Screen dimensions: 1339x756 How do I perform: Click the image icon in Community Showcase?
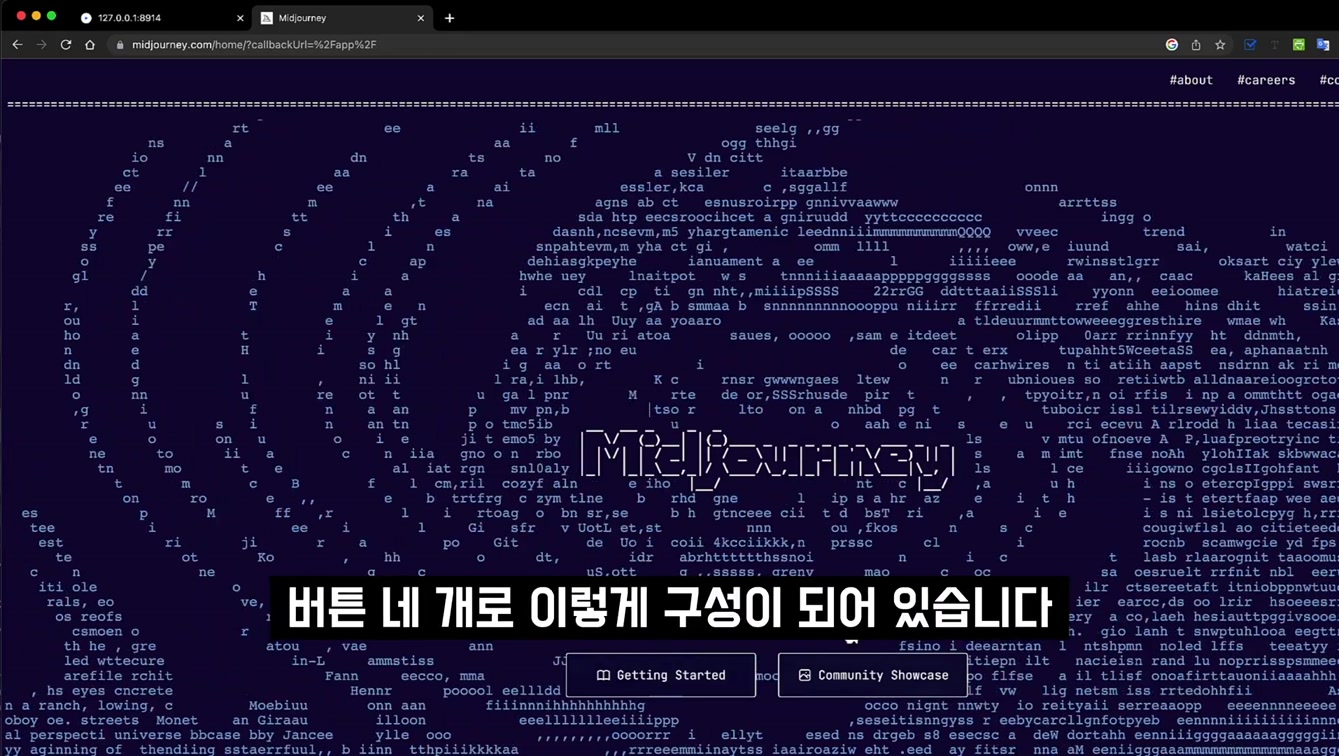804,675
